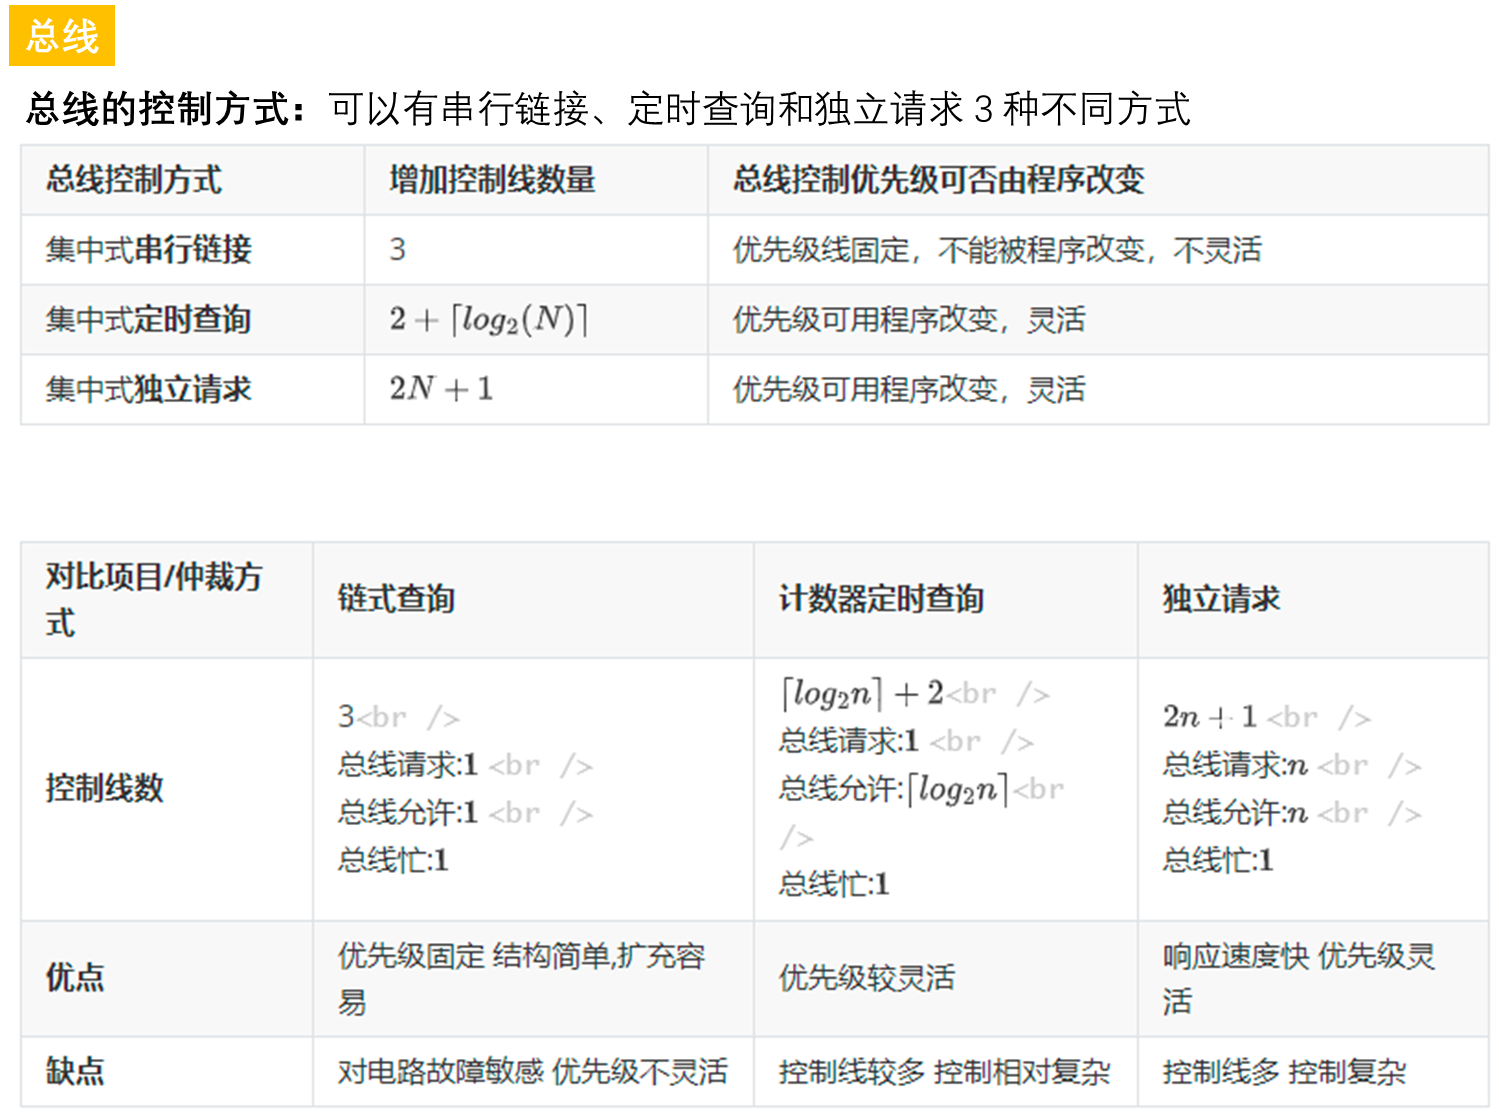1499x1113 pixels.
Task: Click 对电路故障敏感 优先级不灵活 cell
Action: (532, 1071)
